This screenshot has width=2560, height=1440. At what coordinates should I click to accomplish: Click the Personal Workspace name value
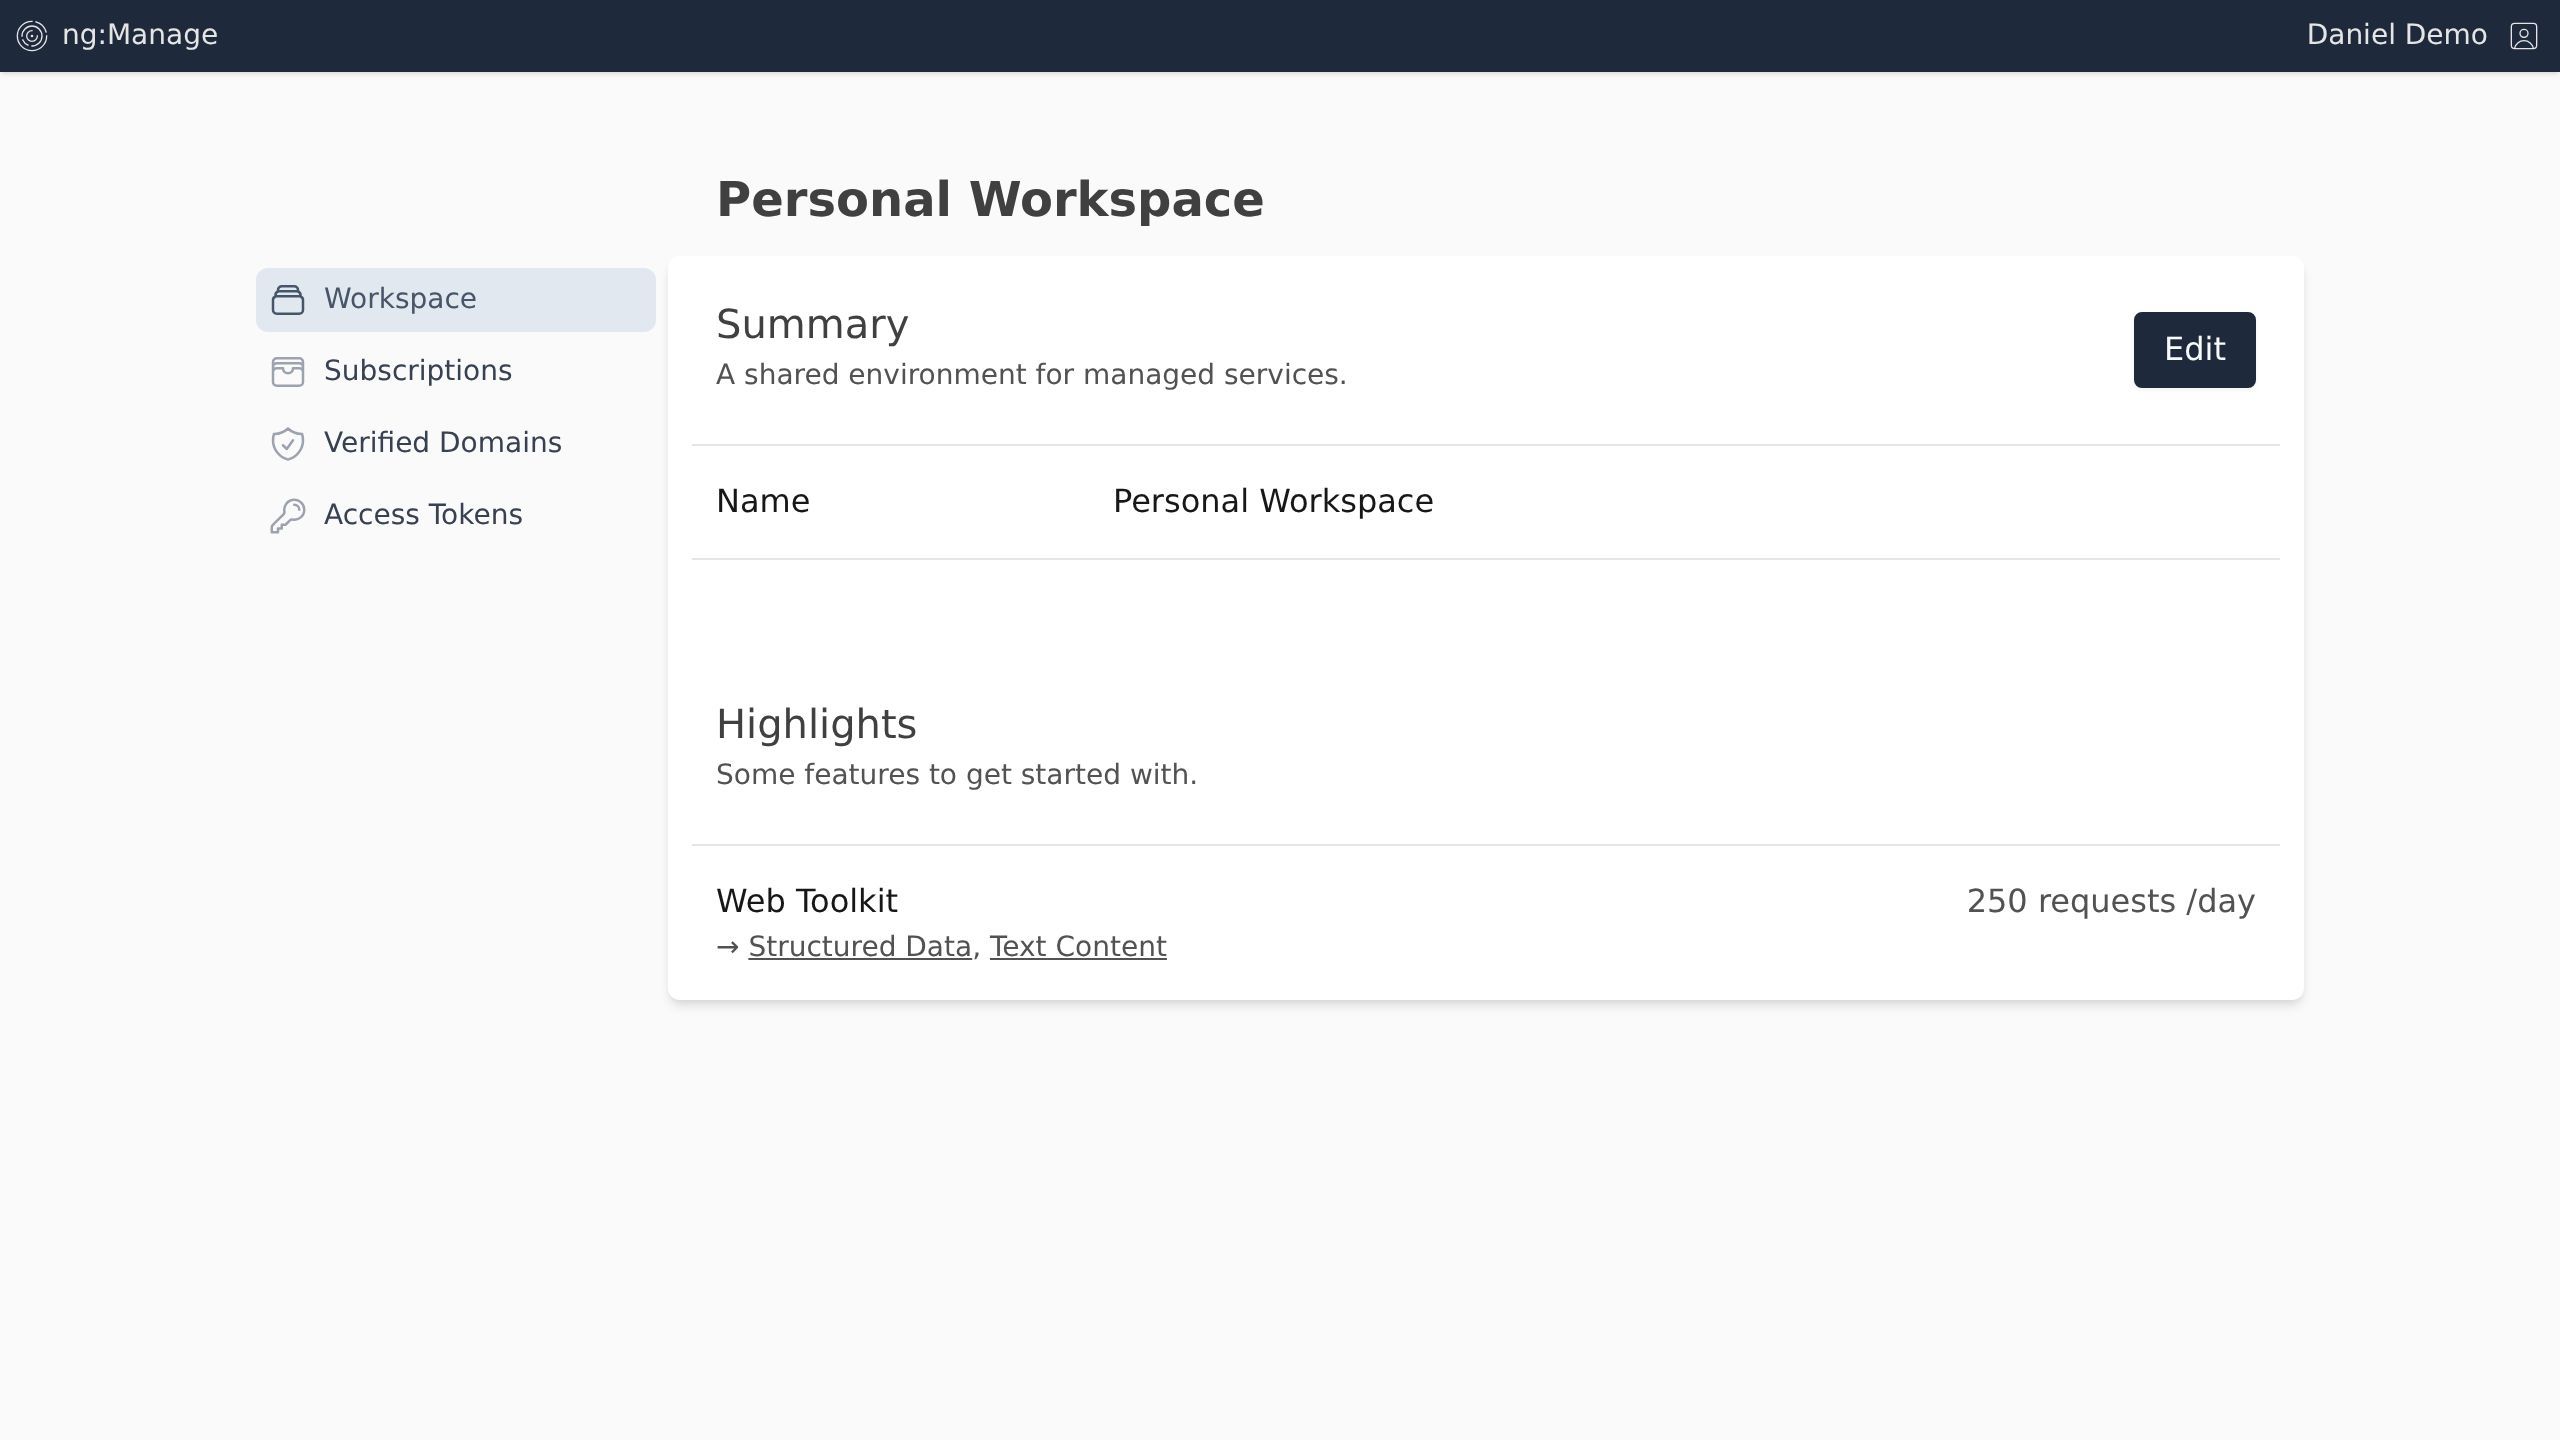[x=1272, y=501]
